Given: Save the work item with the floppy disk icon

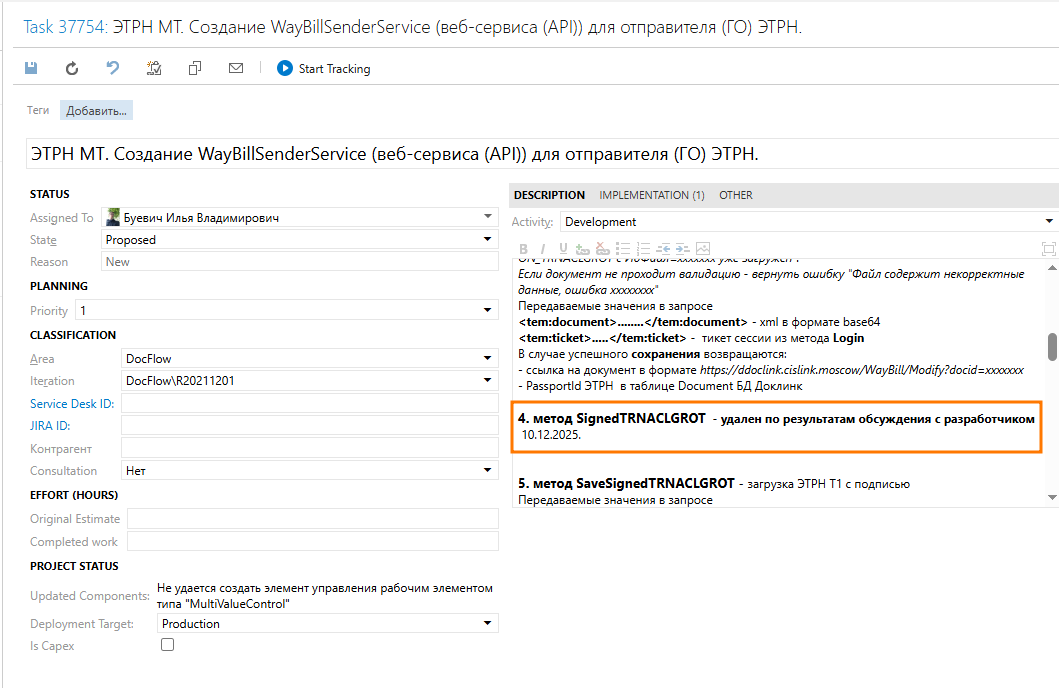Looking at the screenshot, I should 31,68.
